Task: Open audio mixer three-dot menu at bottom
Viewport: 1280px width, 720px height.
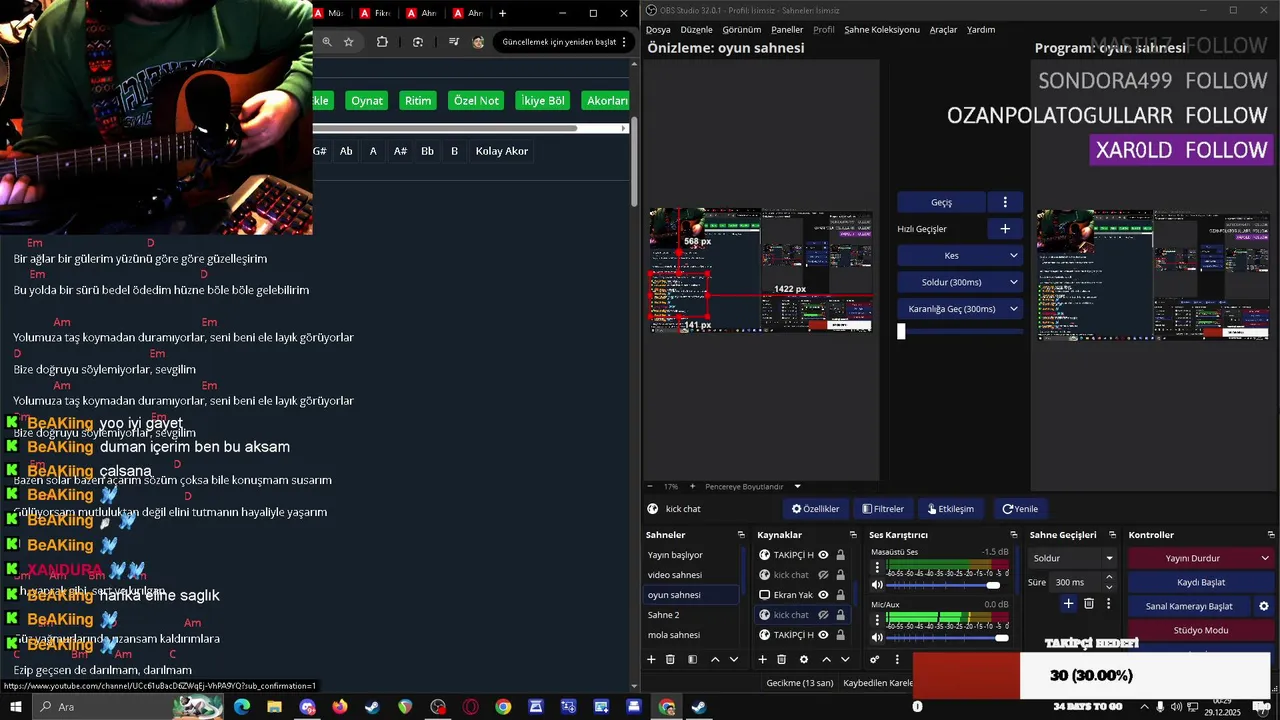Action: (897, 659)
